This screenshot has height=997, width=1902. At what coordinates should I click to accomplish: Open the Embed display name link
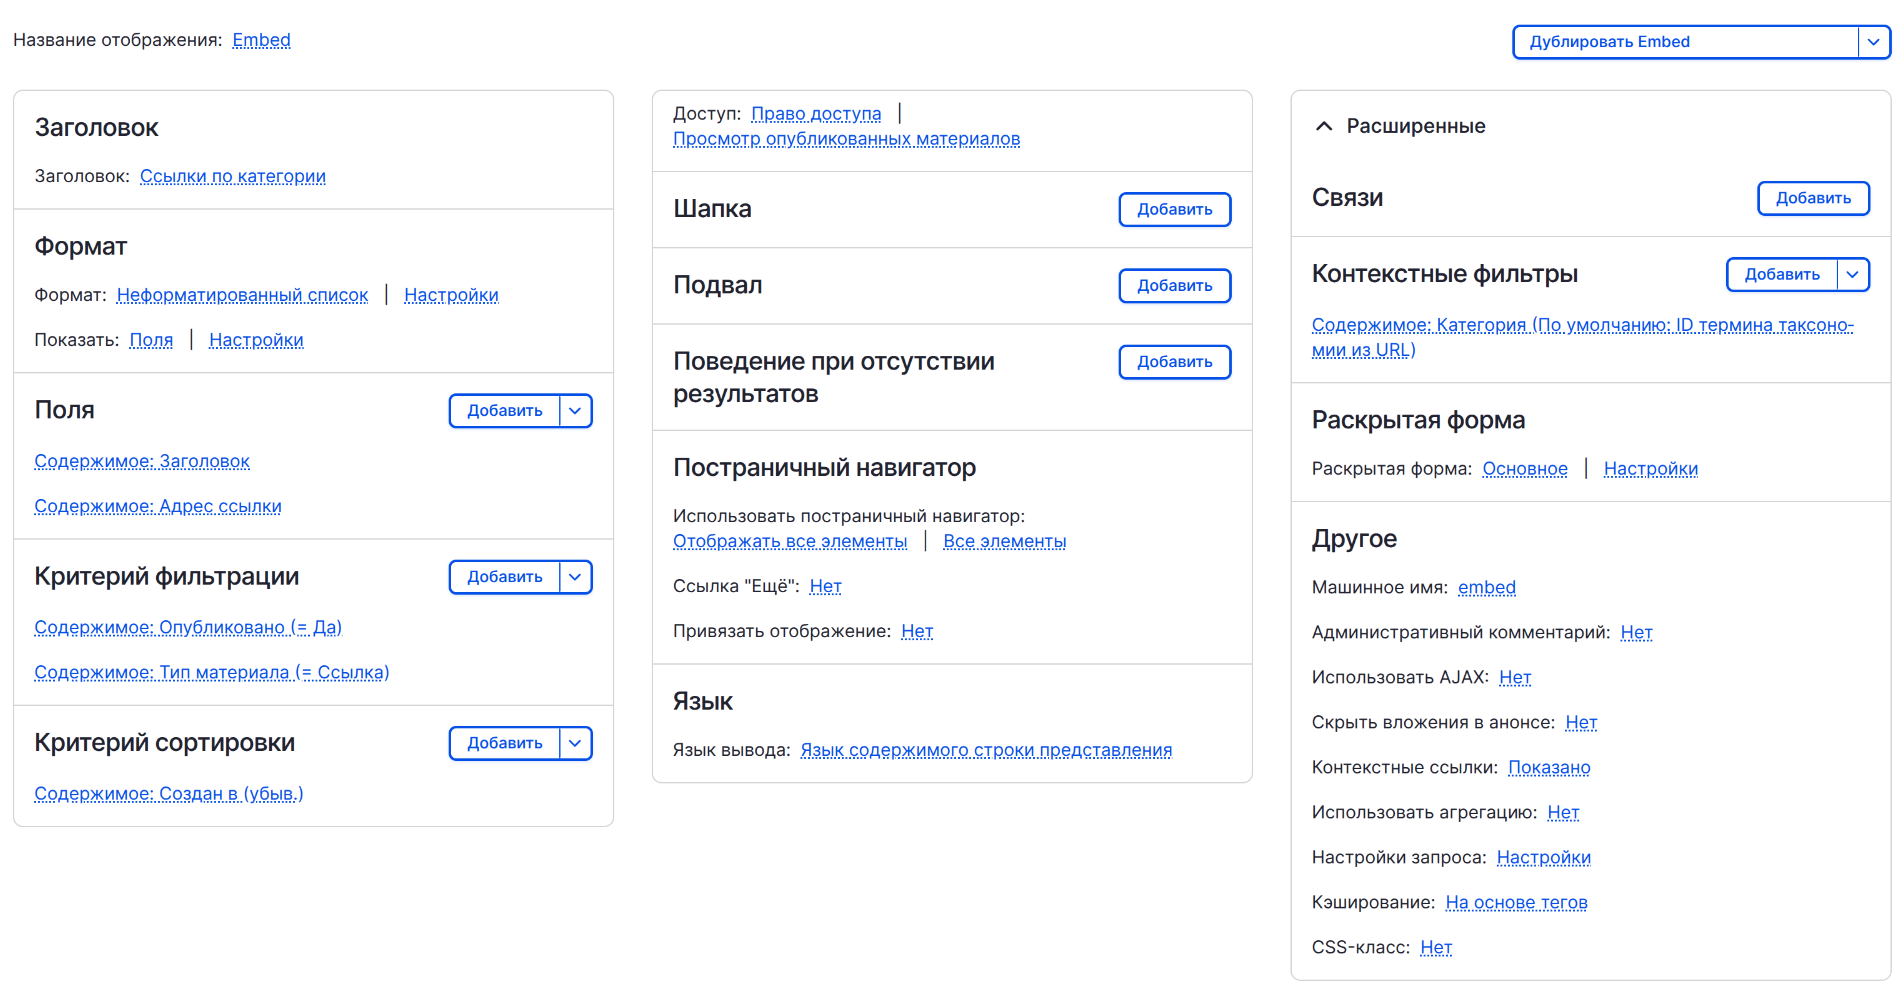261,40
